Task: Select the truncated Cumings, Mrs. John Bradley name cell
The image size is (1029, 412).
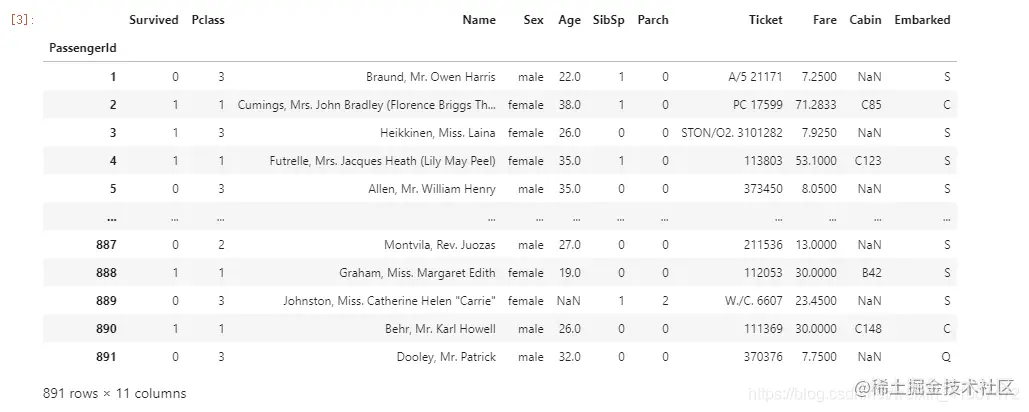Action: tap(367, 105)
